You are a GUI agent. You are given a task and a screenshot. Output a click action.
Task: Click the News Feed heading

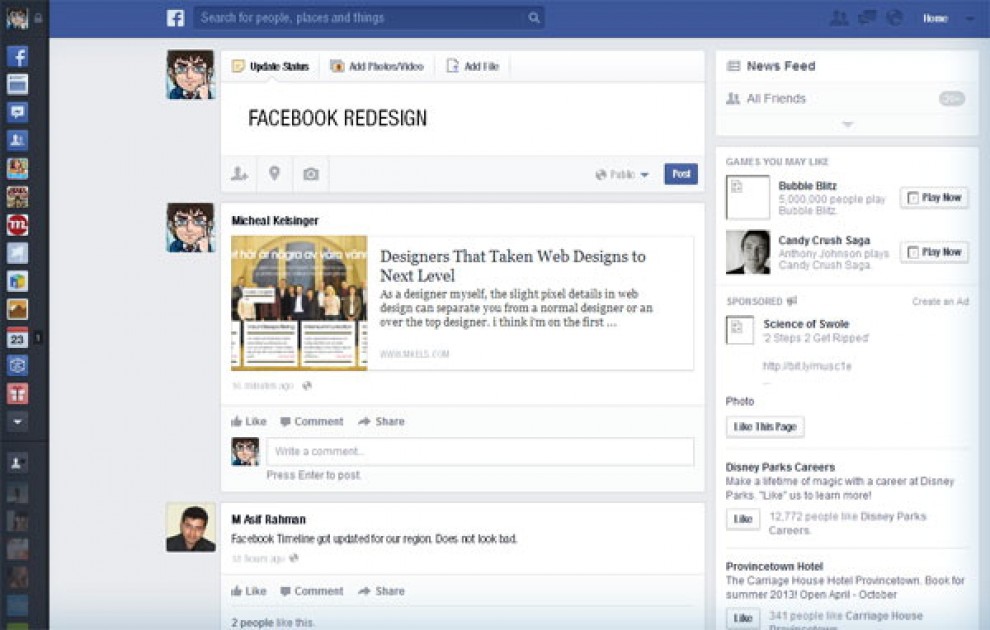pos(781,66)
